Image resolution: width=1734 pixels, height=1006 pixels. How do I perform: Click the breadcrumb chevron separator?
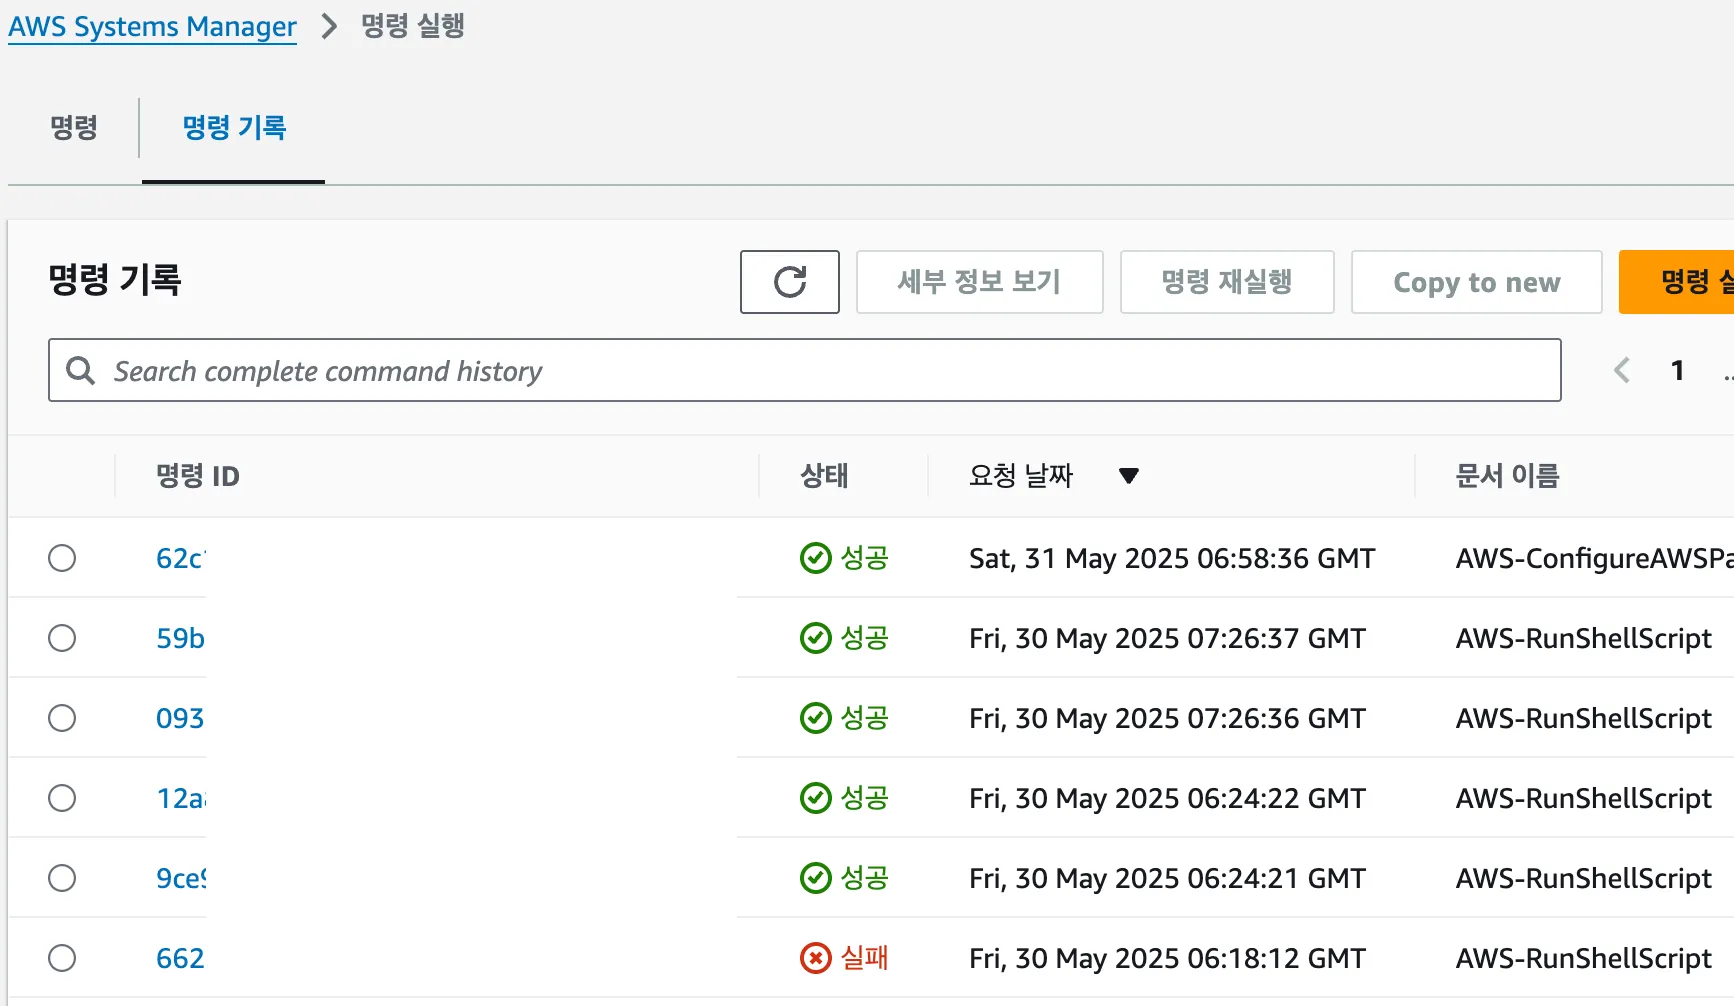[x=329, y=26]
